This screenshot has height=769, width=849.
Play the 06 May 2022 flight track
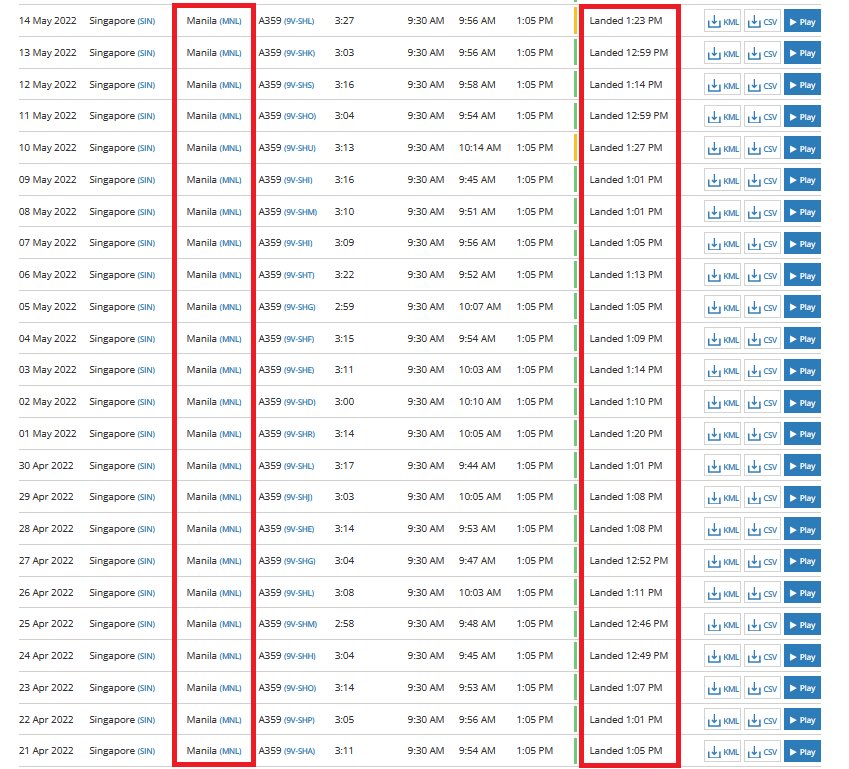(x=802, y=276)
